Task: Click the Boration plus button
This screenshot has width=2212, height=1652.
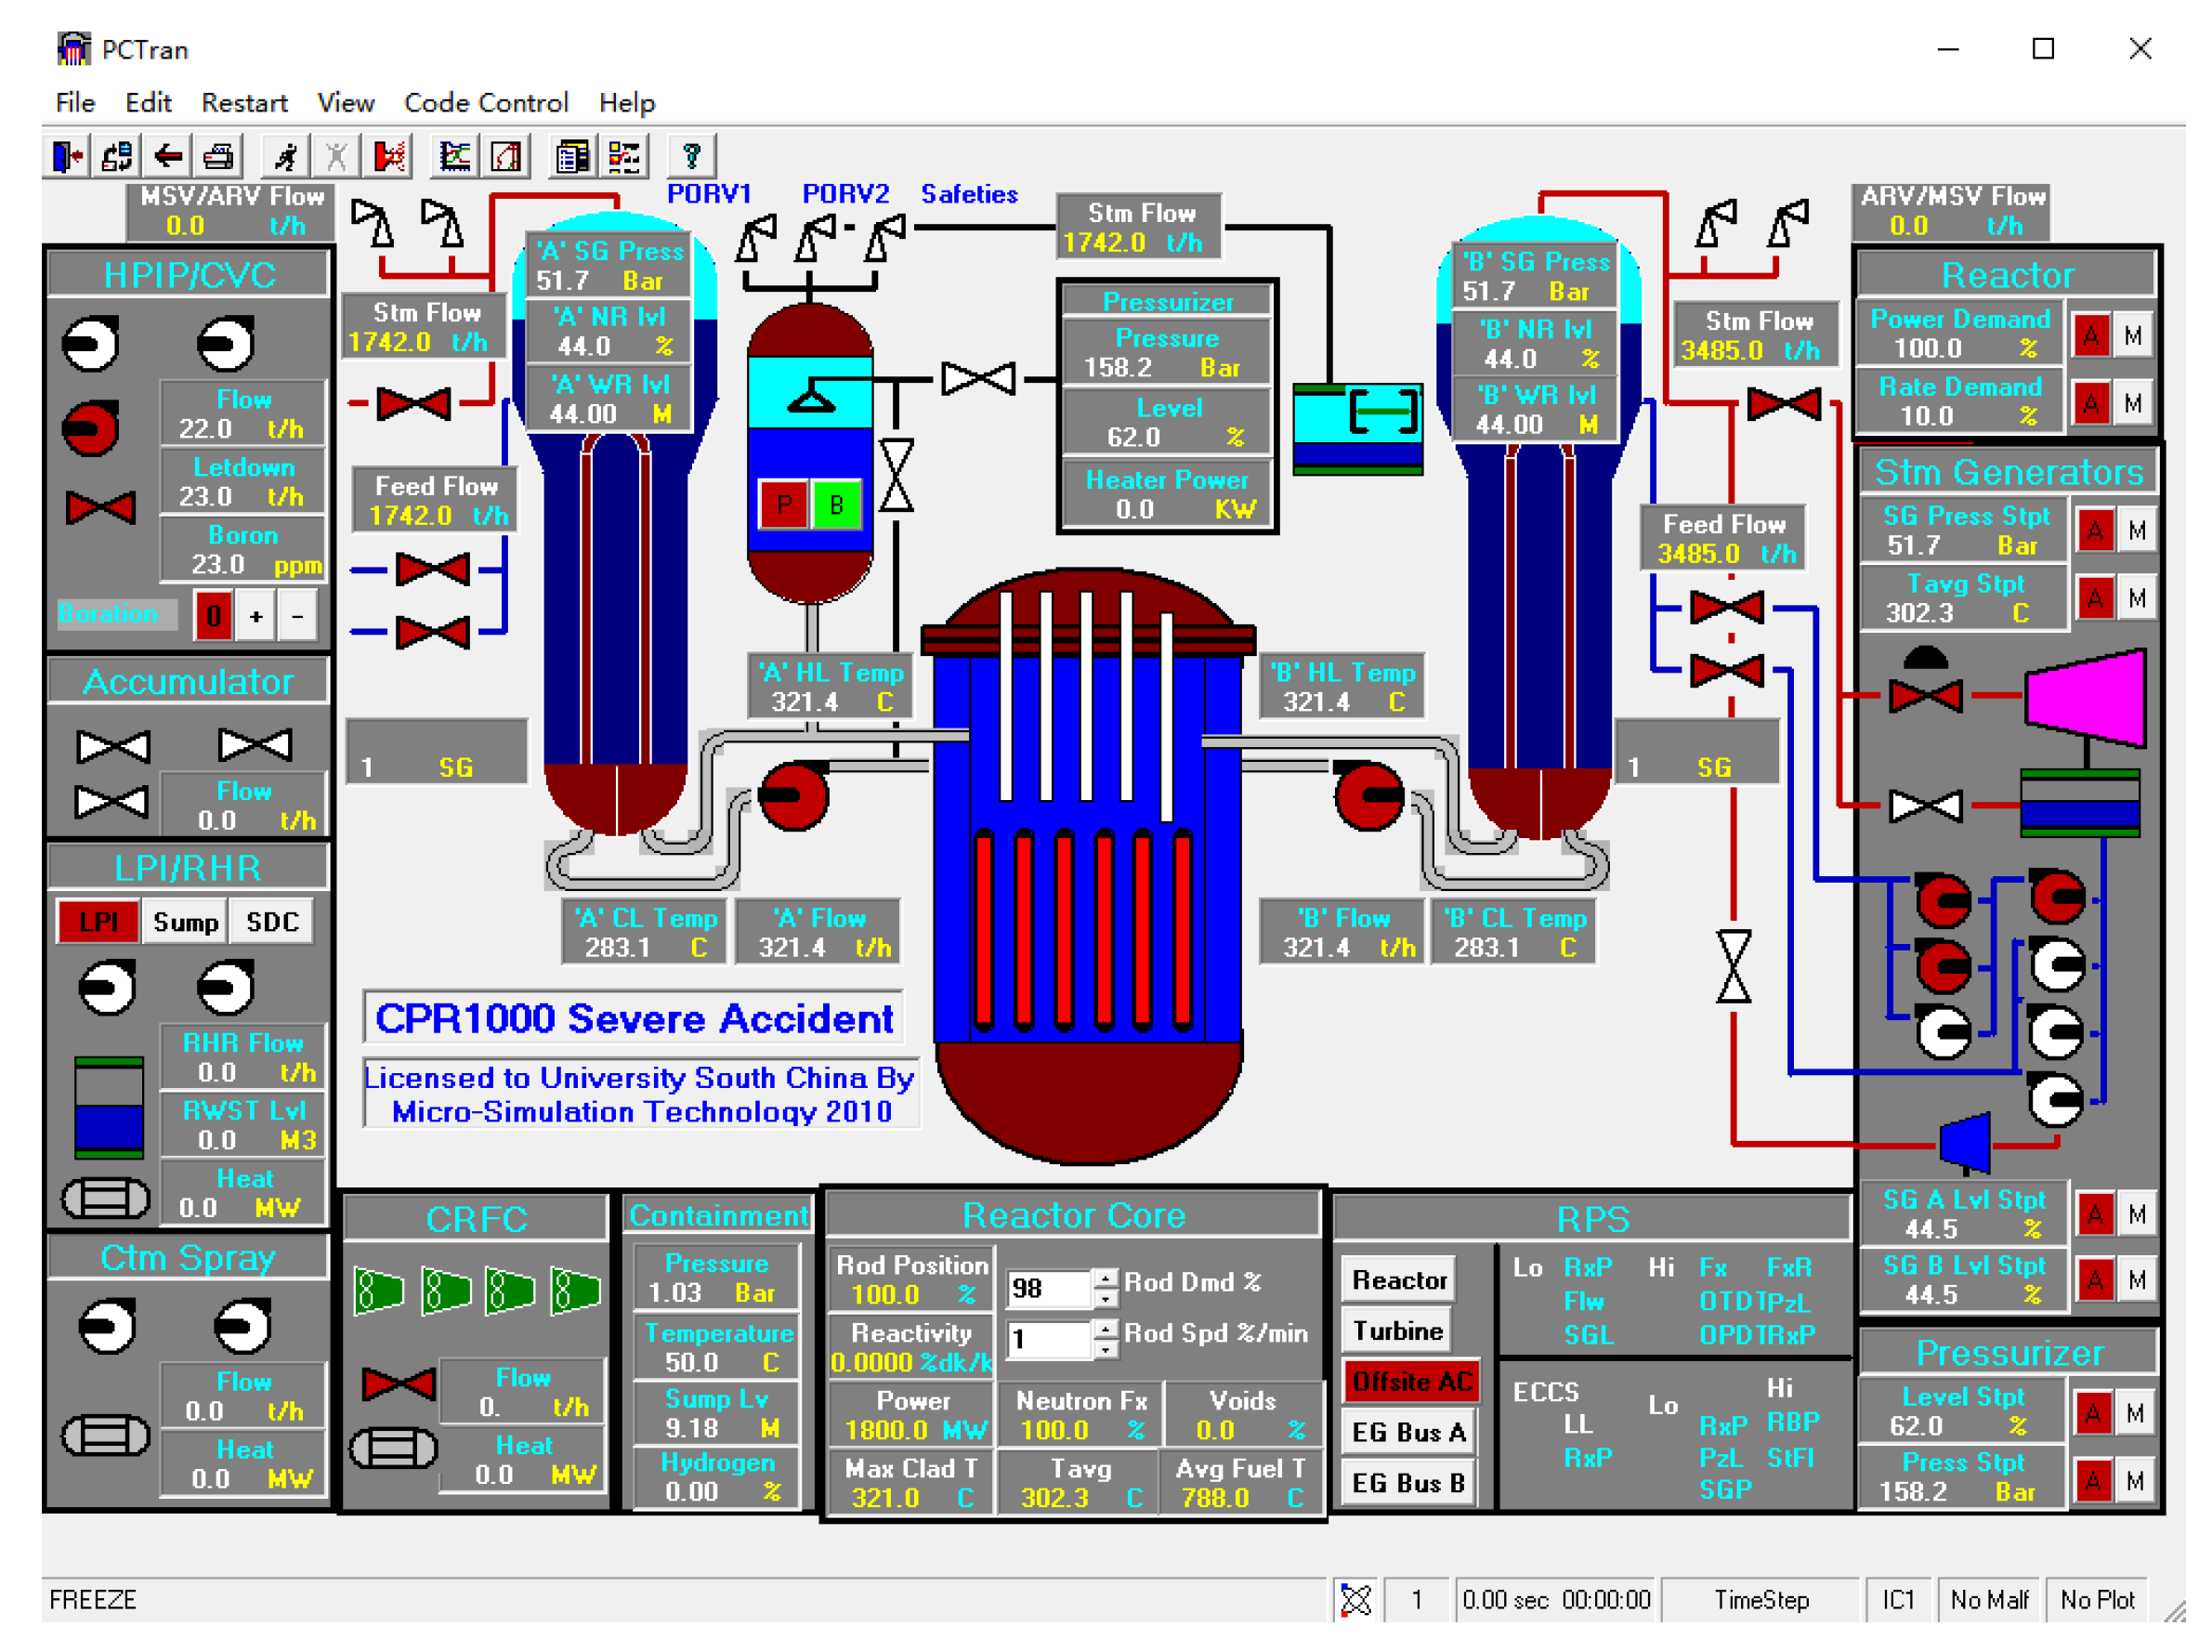Action: [256, 616]
